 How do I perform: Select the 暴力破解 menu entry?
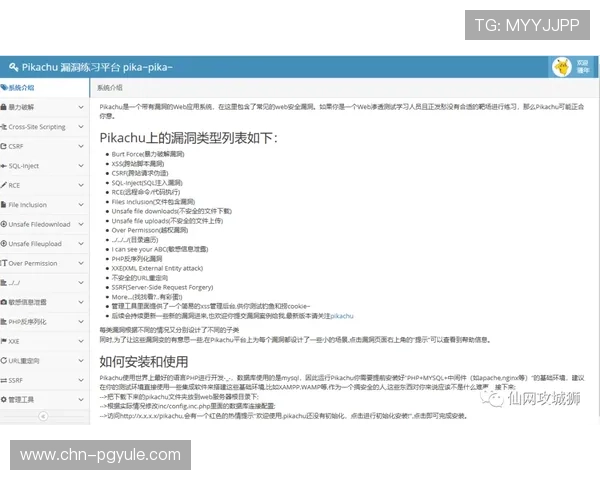click(x=44, y=107)
